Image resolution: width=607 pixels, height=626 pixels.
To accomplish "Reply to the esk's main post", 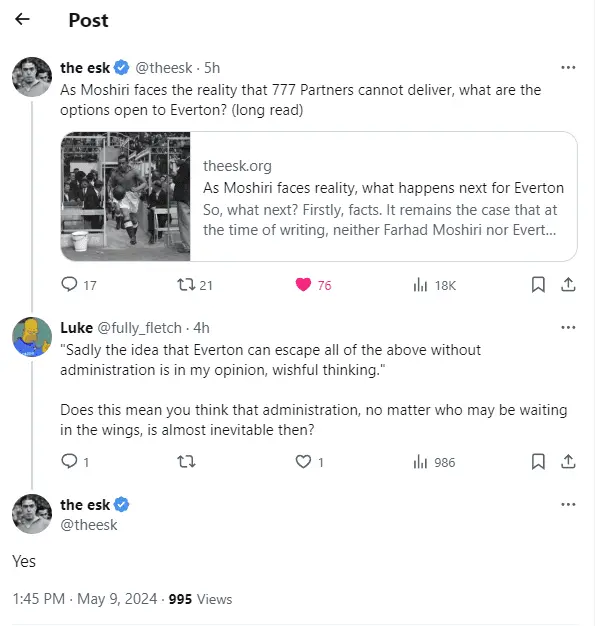I will click(x=70, y=285).
